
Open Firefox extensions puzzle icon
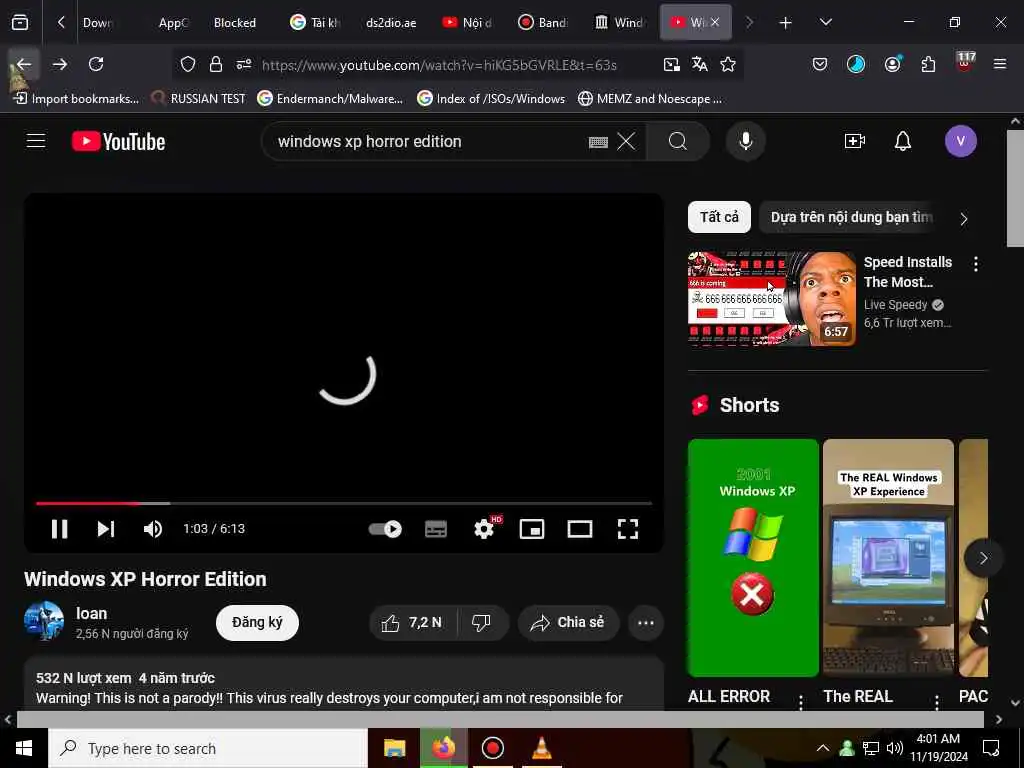click(x=928, y=64)
